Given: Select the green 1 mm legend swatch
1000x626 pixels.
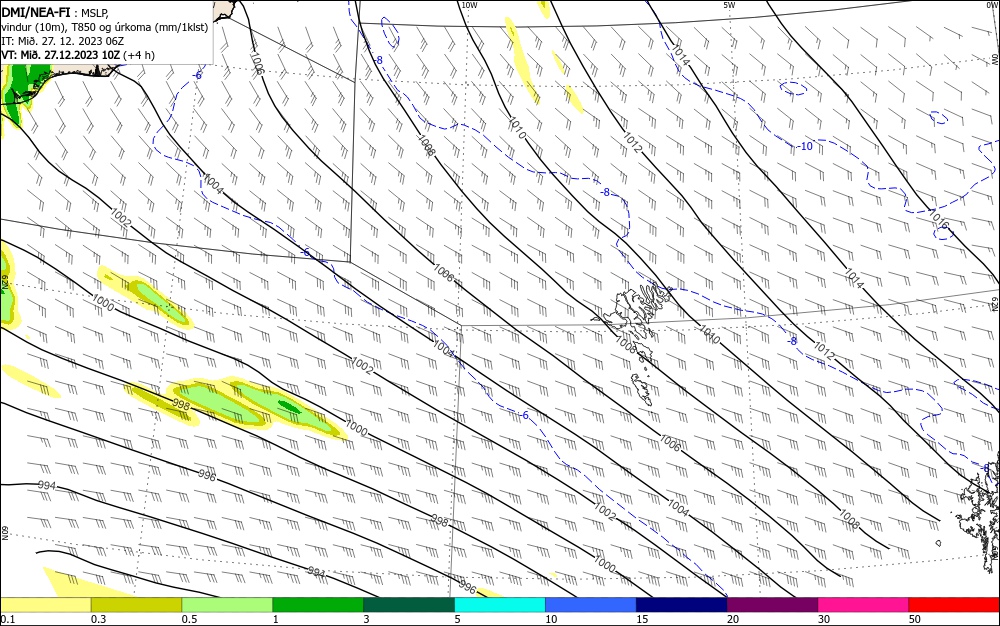Looking at the screenshot, I should (x=318, y=605).
